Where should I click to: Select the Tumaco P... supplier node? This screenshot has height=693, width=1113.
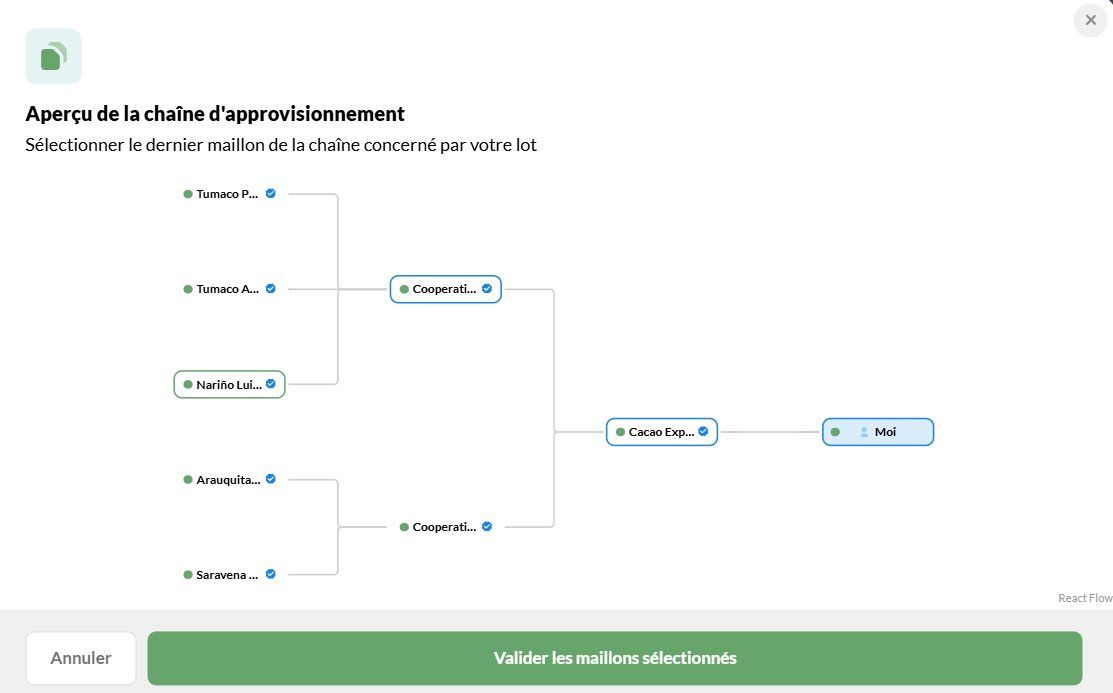pyautogui.click(x=229, y=194)
